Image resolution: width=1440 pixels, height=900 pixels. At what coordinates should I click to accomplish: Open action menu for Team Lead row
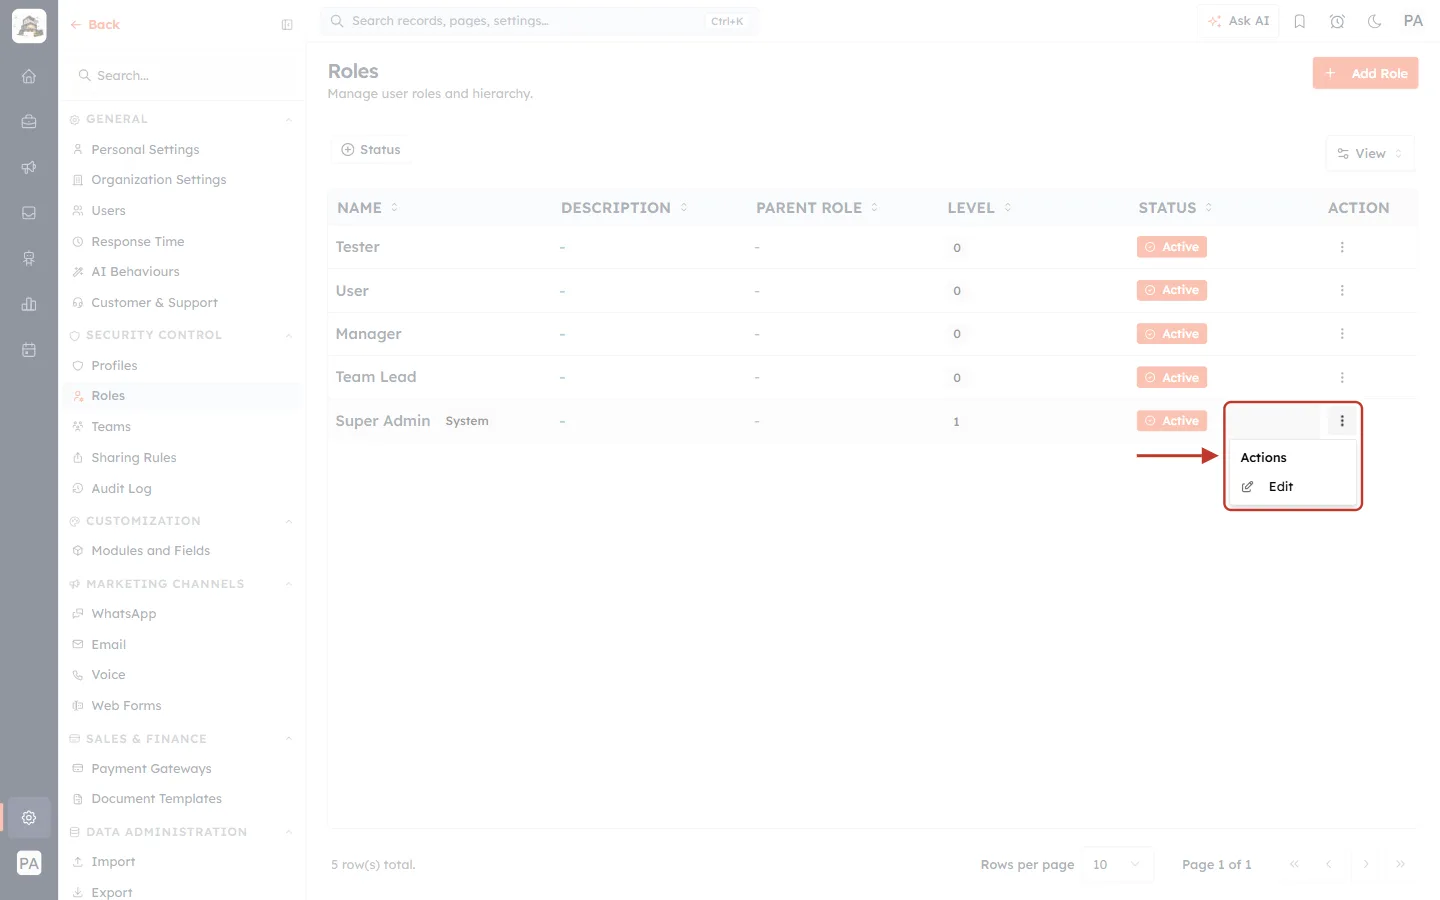[1342, 377]
